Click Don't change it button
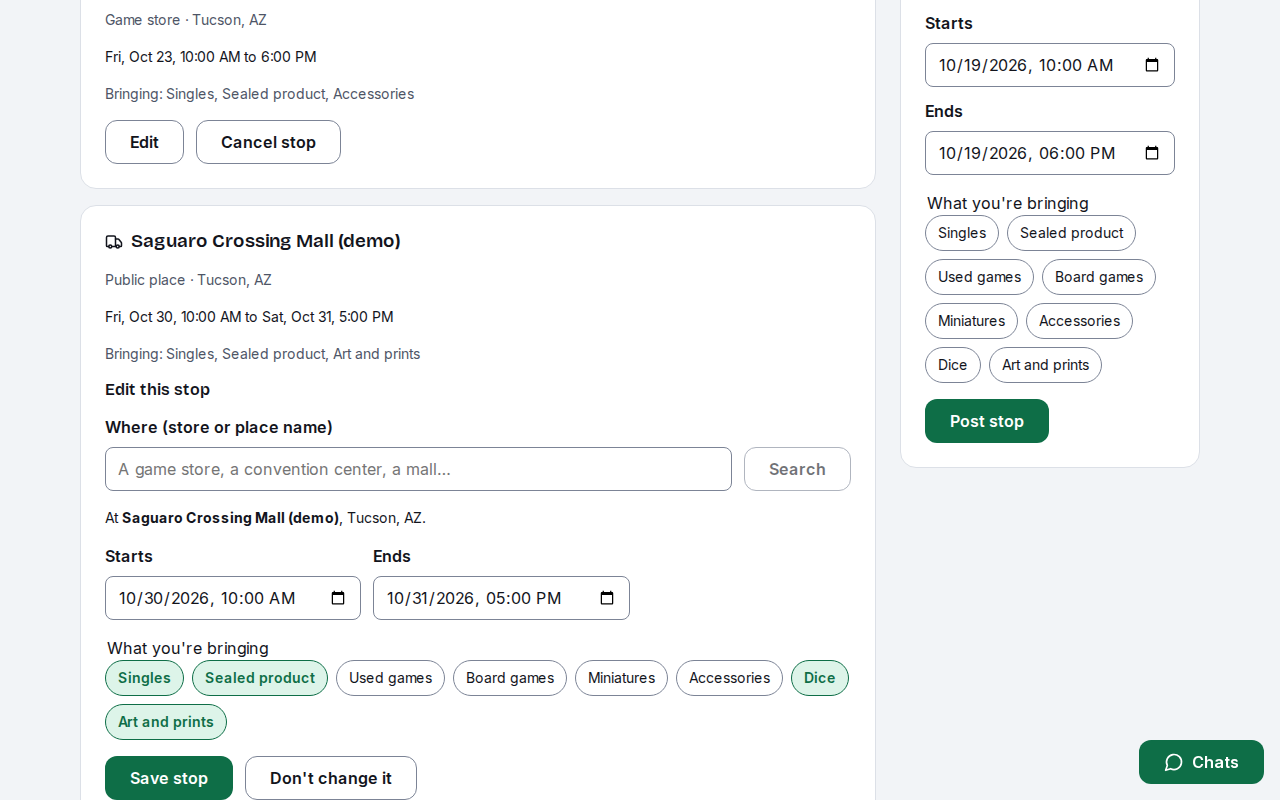Screen dimensions: 1280x800 [x=331, y=778]
